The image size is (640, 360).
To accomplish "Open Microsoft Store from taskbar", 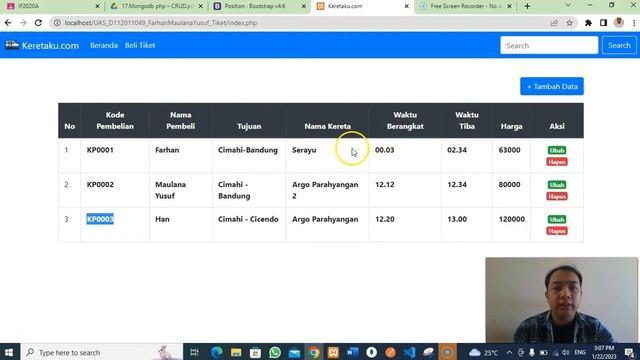I will 256,352.
